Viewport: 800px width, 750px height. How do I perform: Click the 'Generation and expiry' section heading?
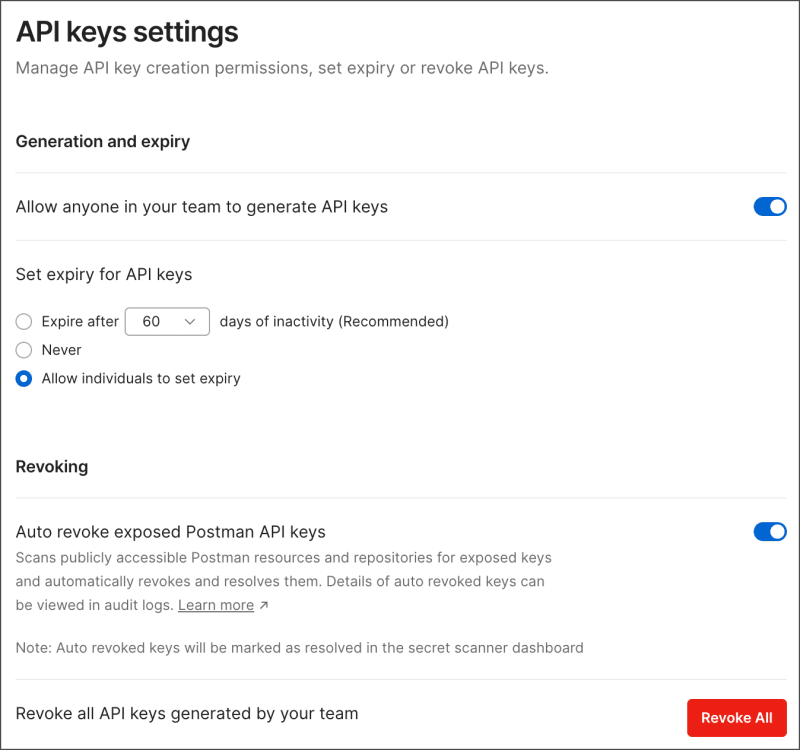[x=103, y=142]
